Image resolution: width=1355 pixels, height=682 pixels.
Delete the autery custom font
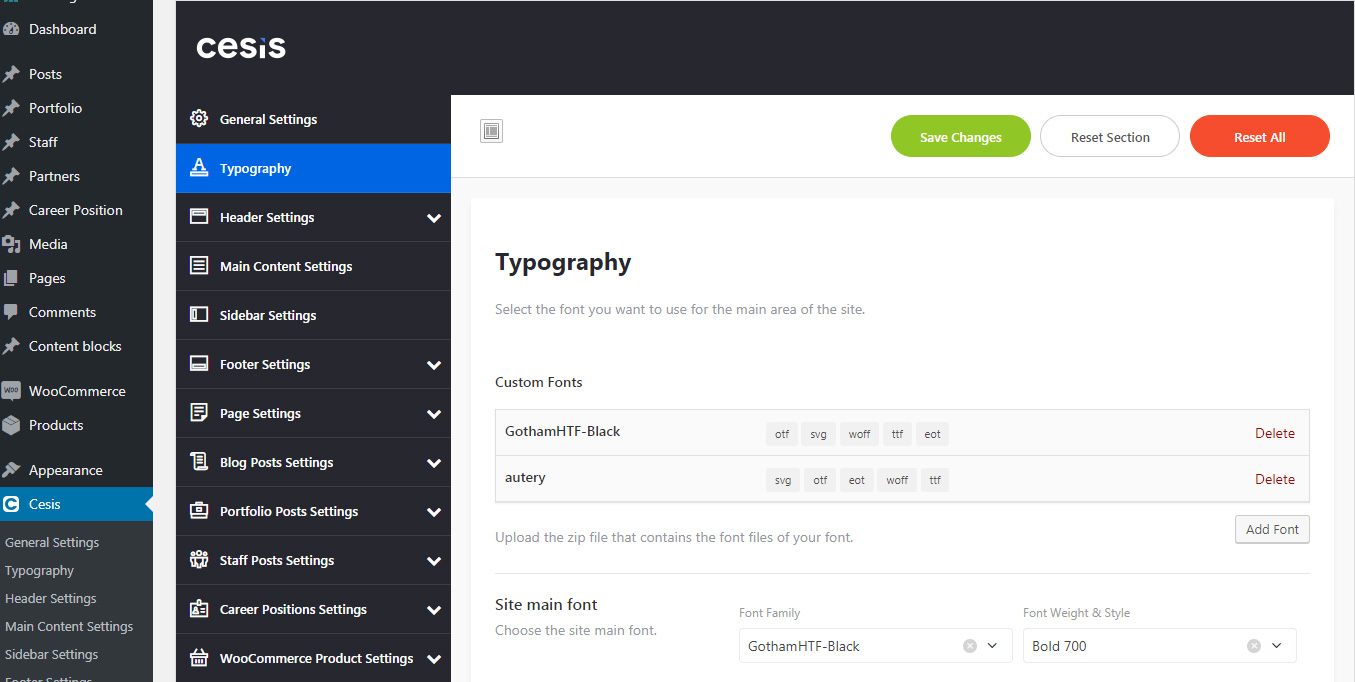1274,479
